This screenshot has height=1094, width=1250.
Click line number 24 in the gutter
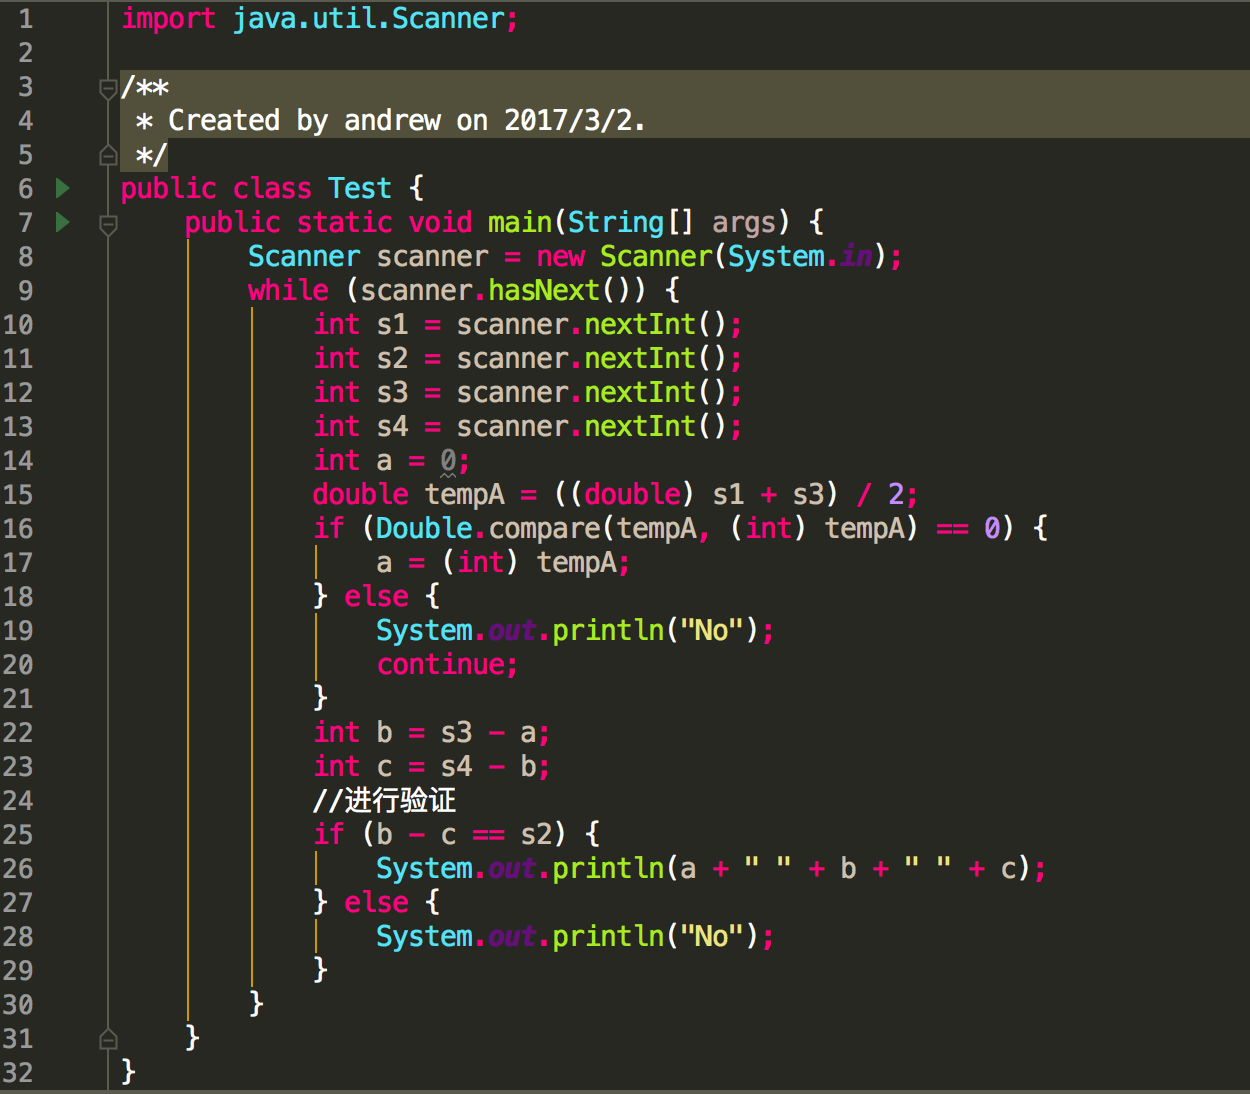pos(18,801)
